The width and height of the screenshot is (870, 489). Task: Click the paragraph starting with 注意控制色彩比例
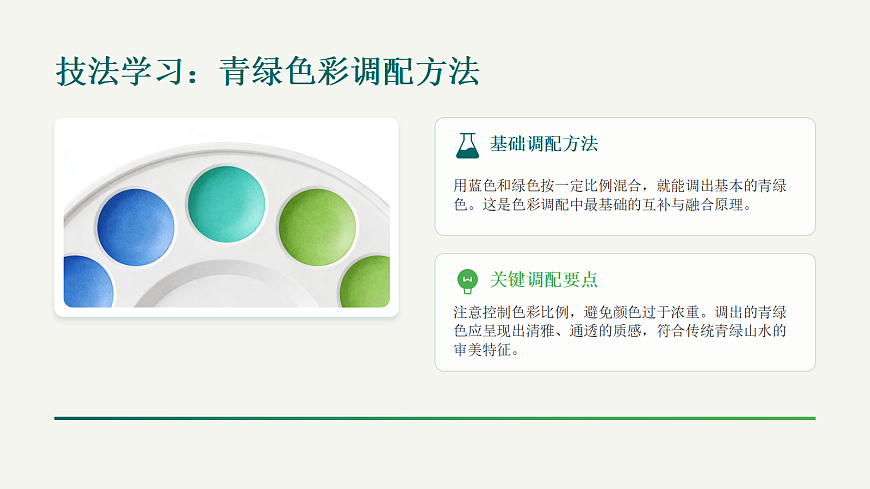[620, 330]
